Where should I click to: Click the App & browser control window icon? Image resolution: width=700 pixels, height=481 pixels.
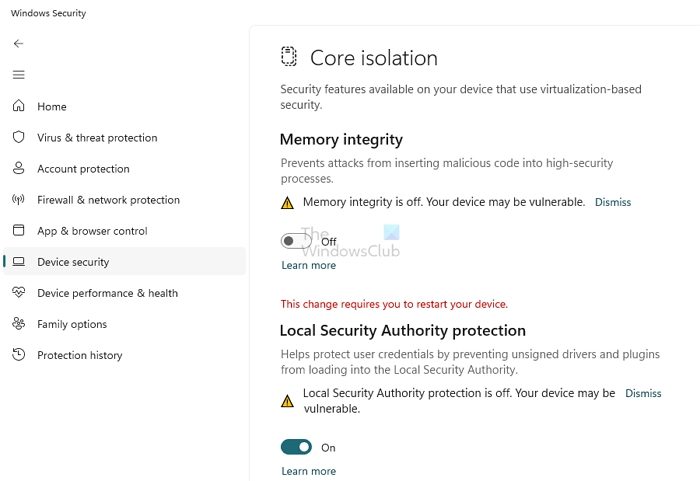pyautogui.click(x=18, y=230)
